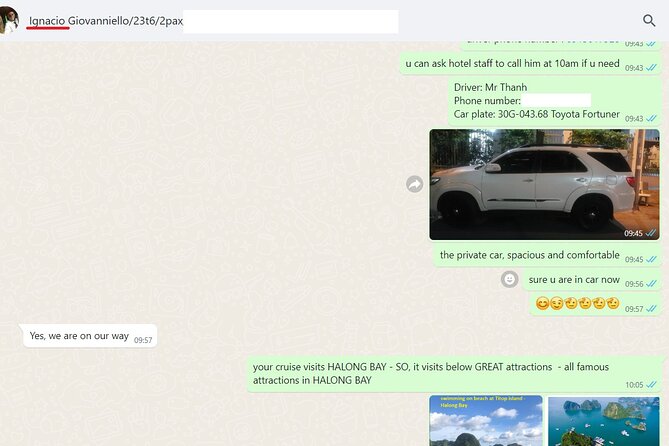Select "the private car, spacious and comfortable" message
This screenshot has width=669, height=446.
(x=530, y=256)
